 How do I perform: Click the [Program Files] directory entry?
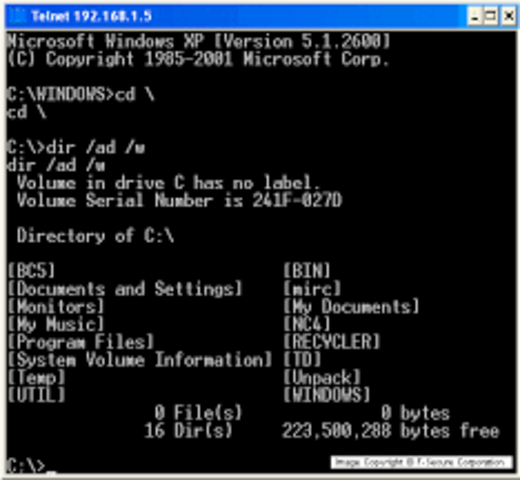point(80,342)
